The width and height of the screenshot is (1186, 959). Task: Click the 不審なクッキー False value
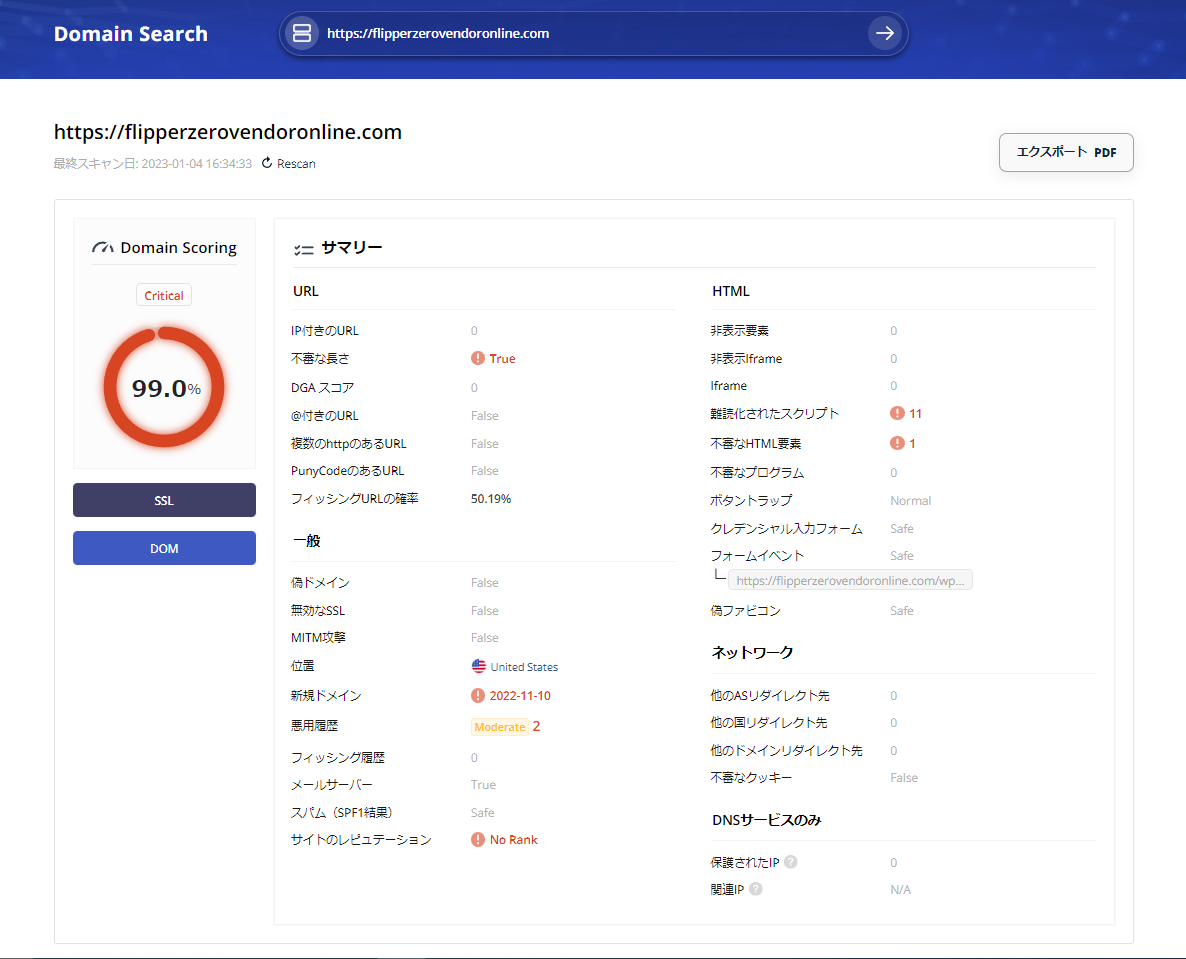904,777
